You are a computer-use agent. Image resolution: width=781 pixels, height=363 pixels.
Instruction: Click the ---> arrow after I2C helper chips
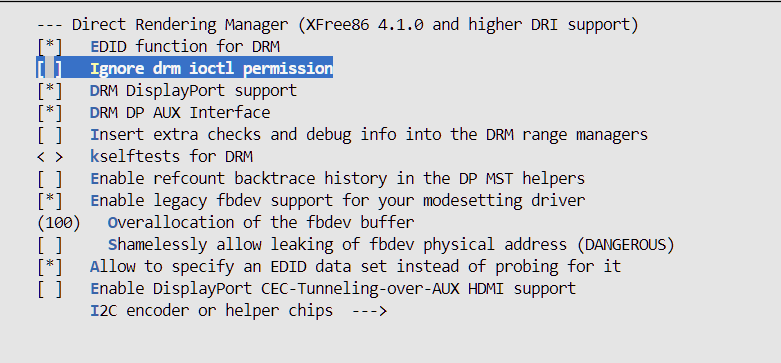click(x=369, y=311)
